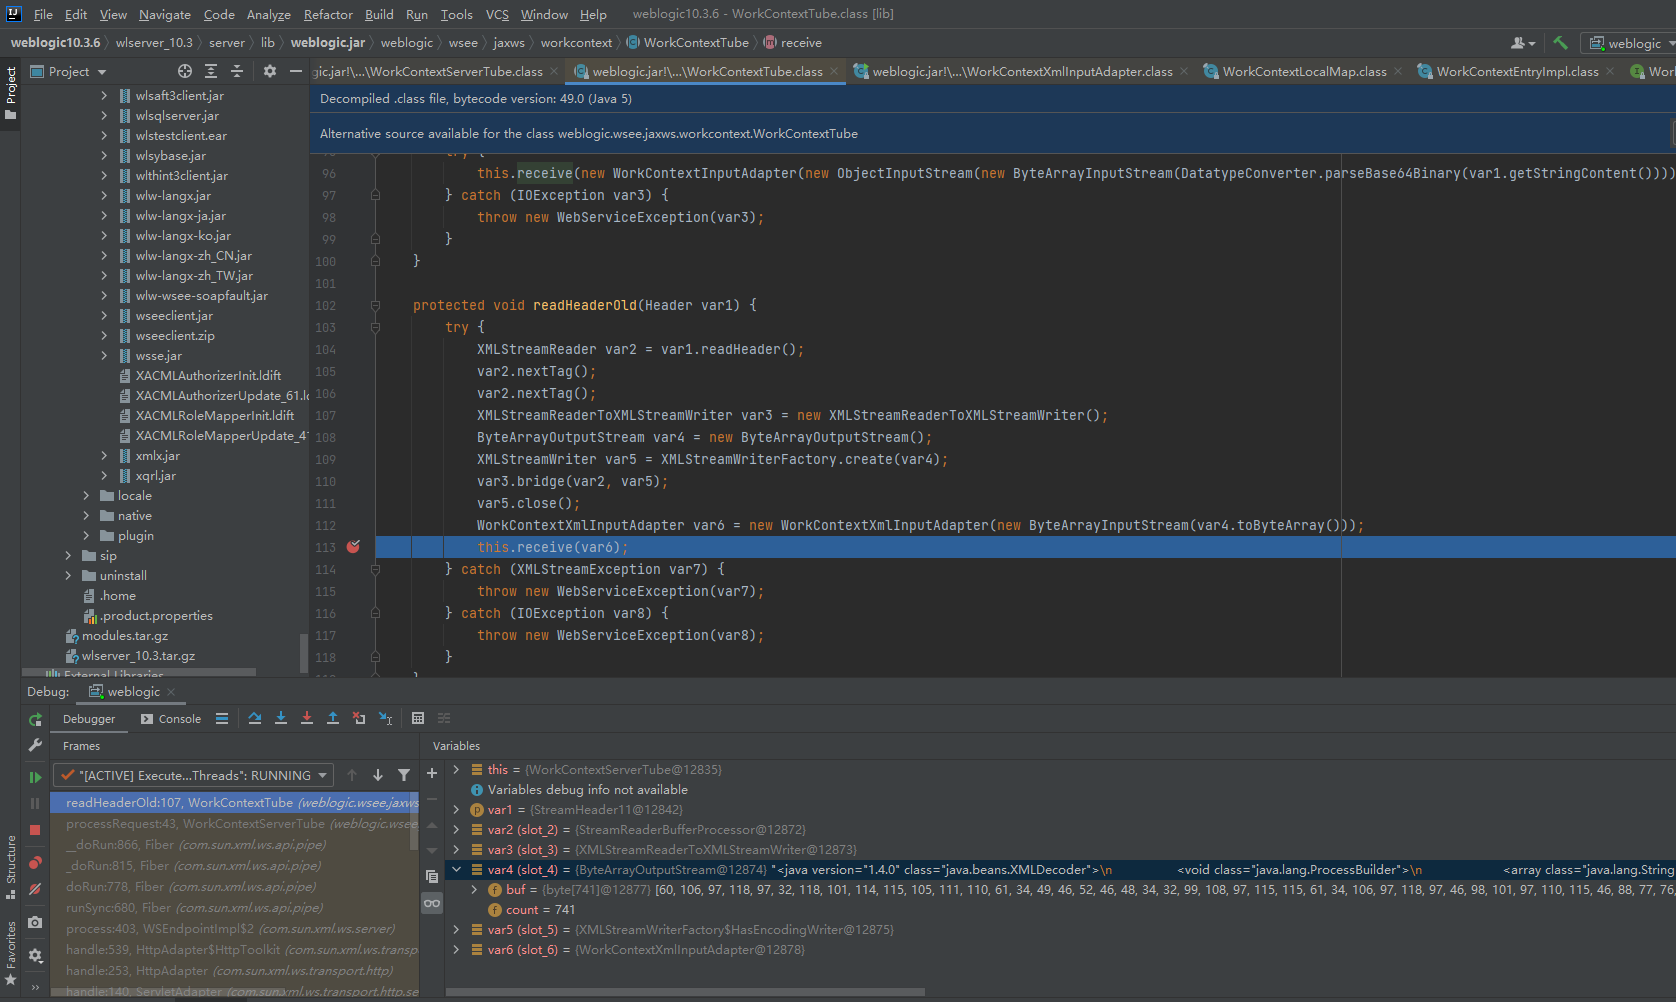Click the Rerun weblogic debug icon

pyautogui.click(x=35, y=719)
